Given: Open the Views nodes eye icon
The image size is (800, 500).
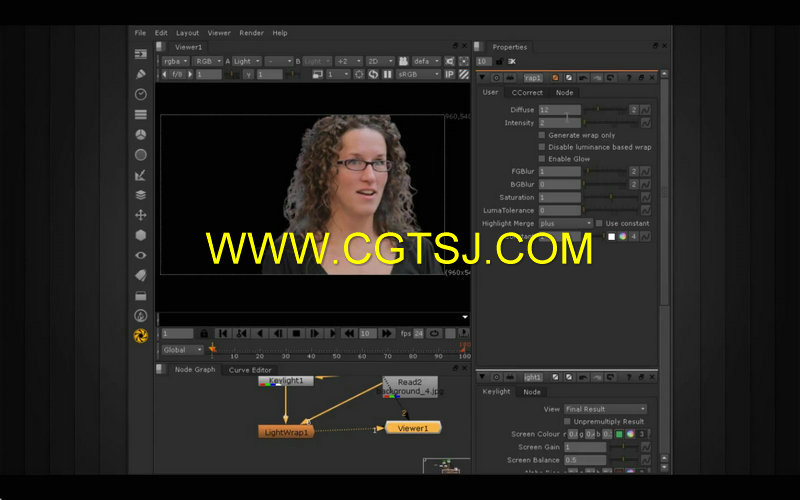Looking at the screenshot, I should coord(141,255).
